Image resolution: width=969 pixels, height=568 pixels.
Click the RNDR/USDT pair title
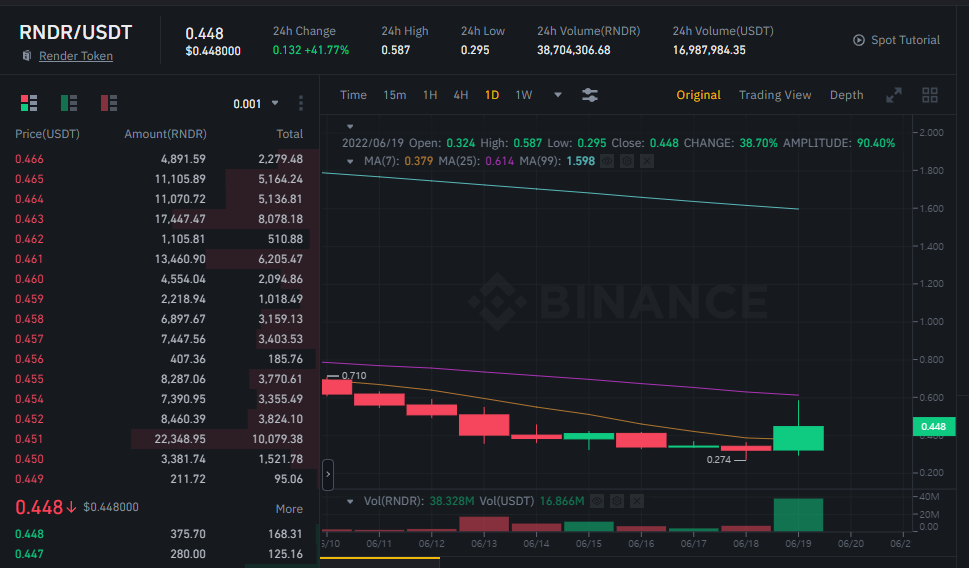coord(75,32)
